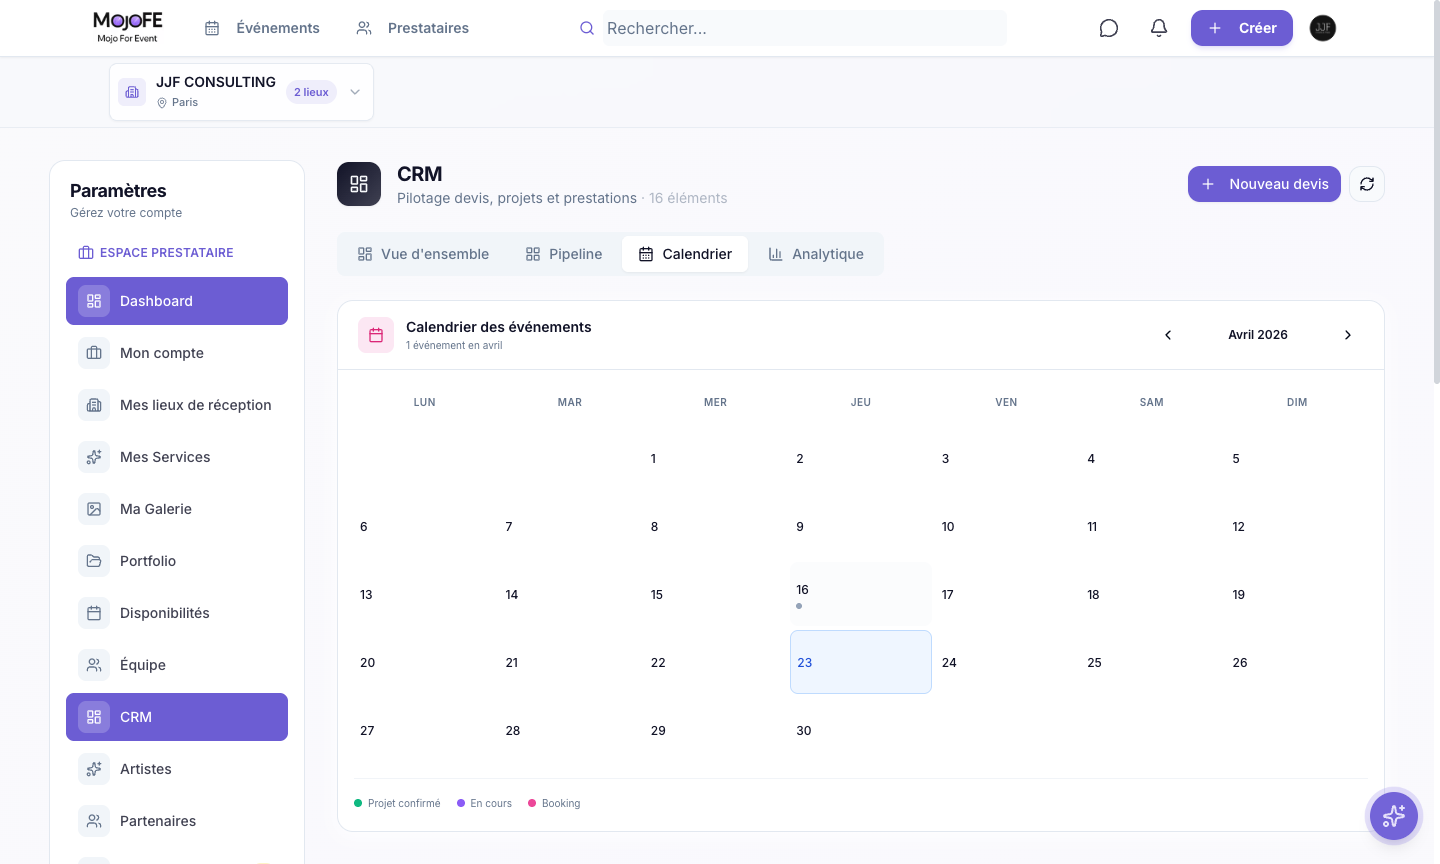1440x864 pixels.
Task: Select day 30 in the calendar
Action: click(861, 730)
